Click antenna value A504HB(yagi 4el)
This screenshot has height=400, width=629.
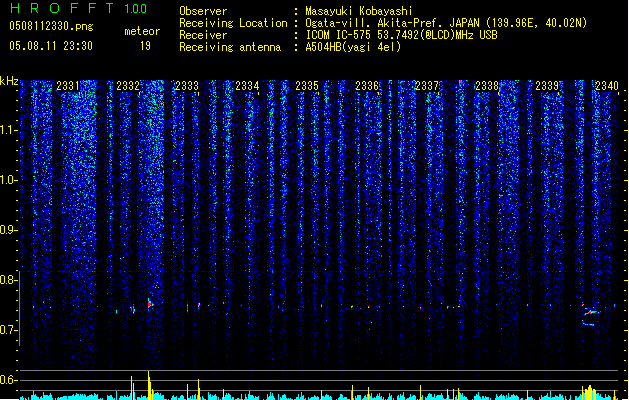(x=353, y=47)
